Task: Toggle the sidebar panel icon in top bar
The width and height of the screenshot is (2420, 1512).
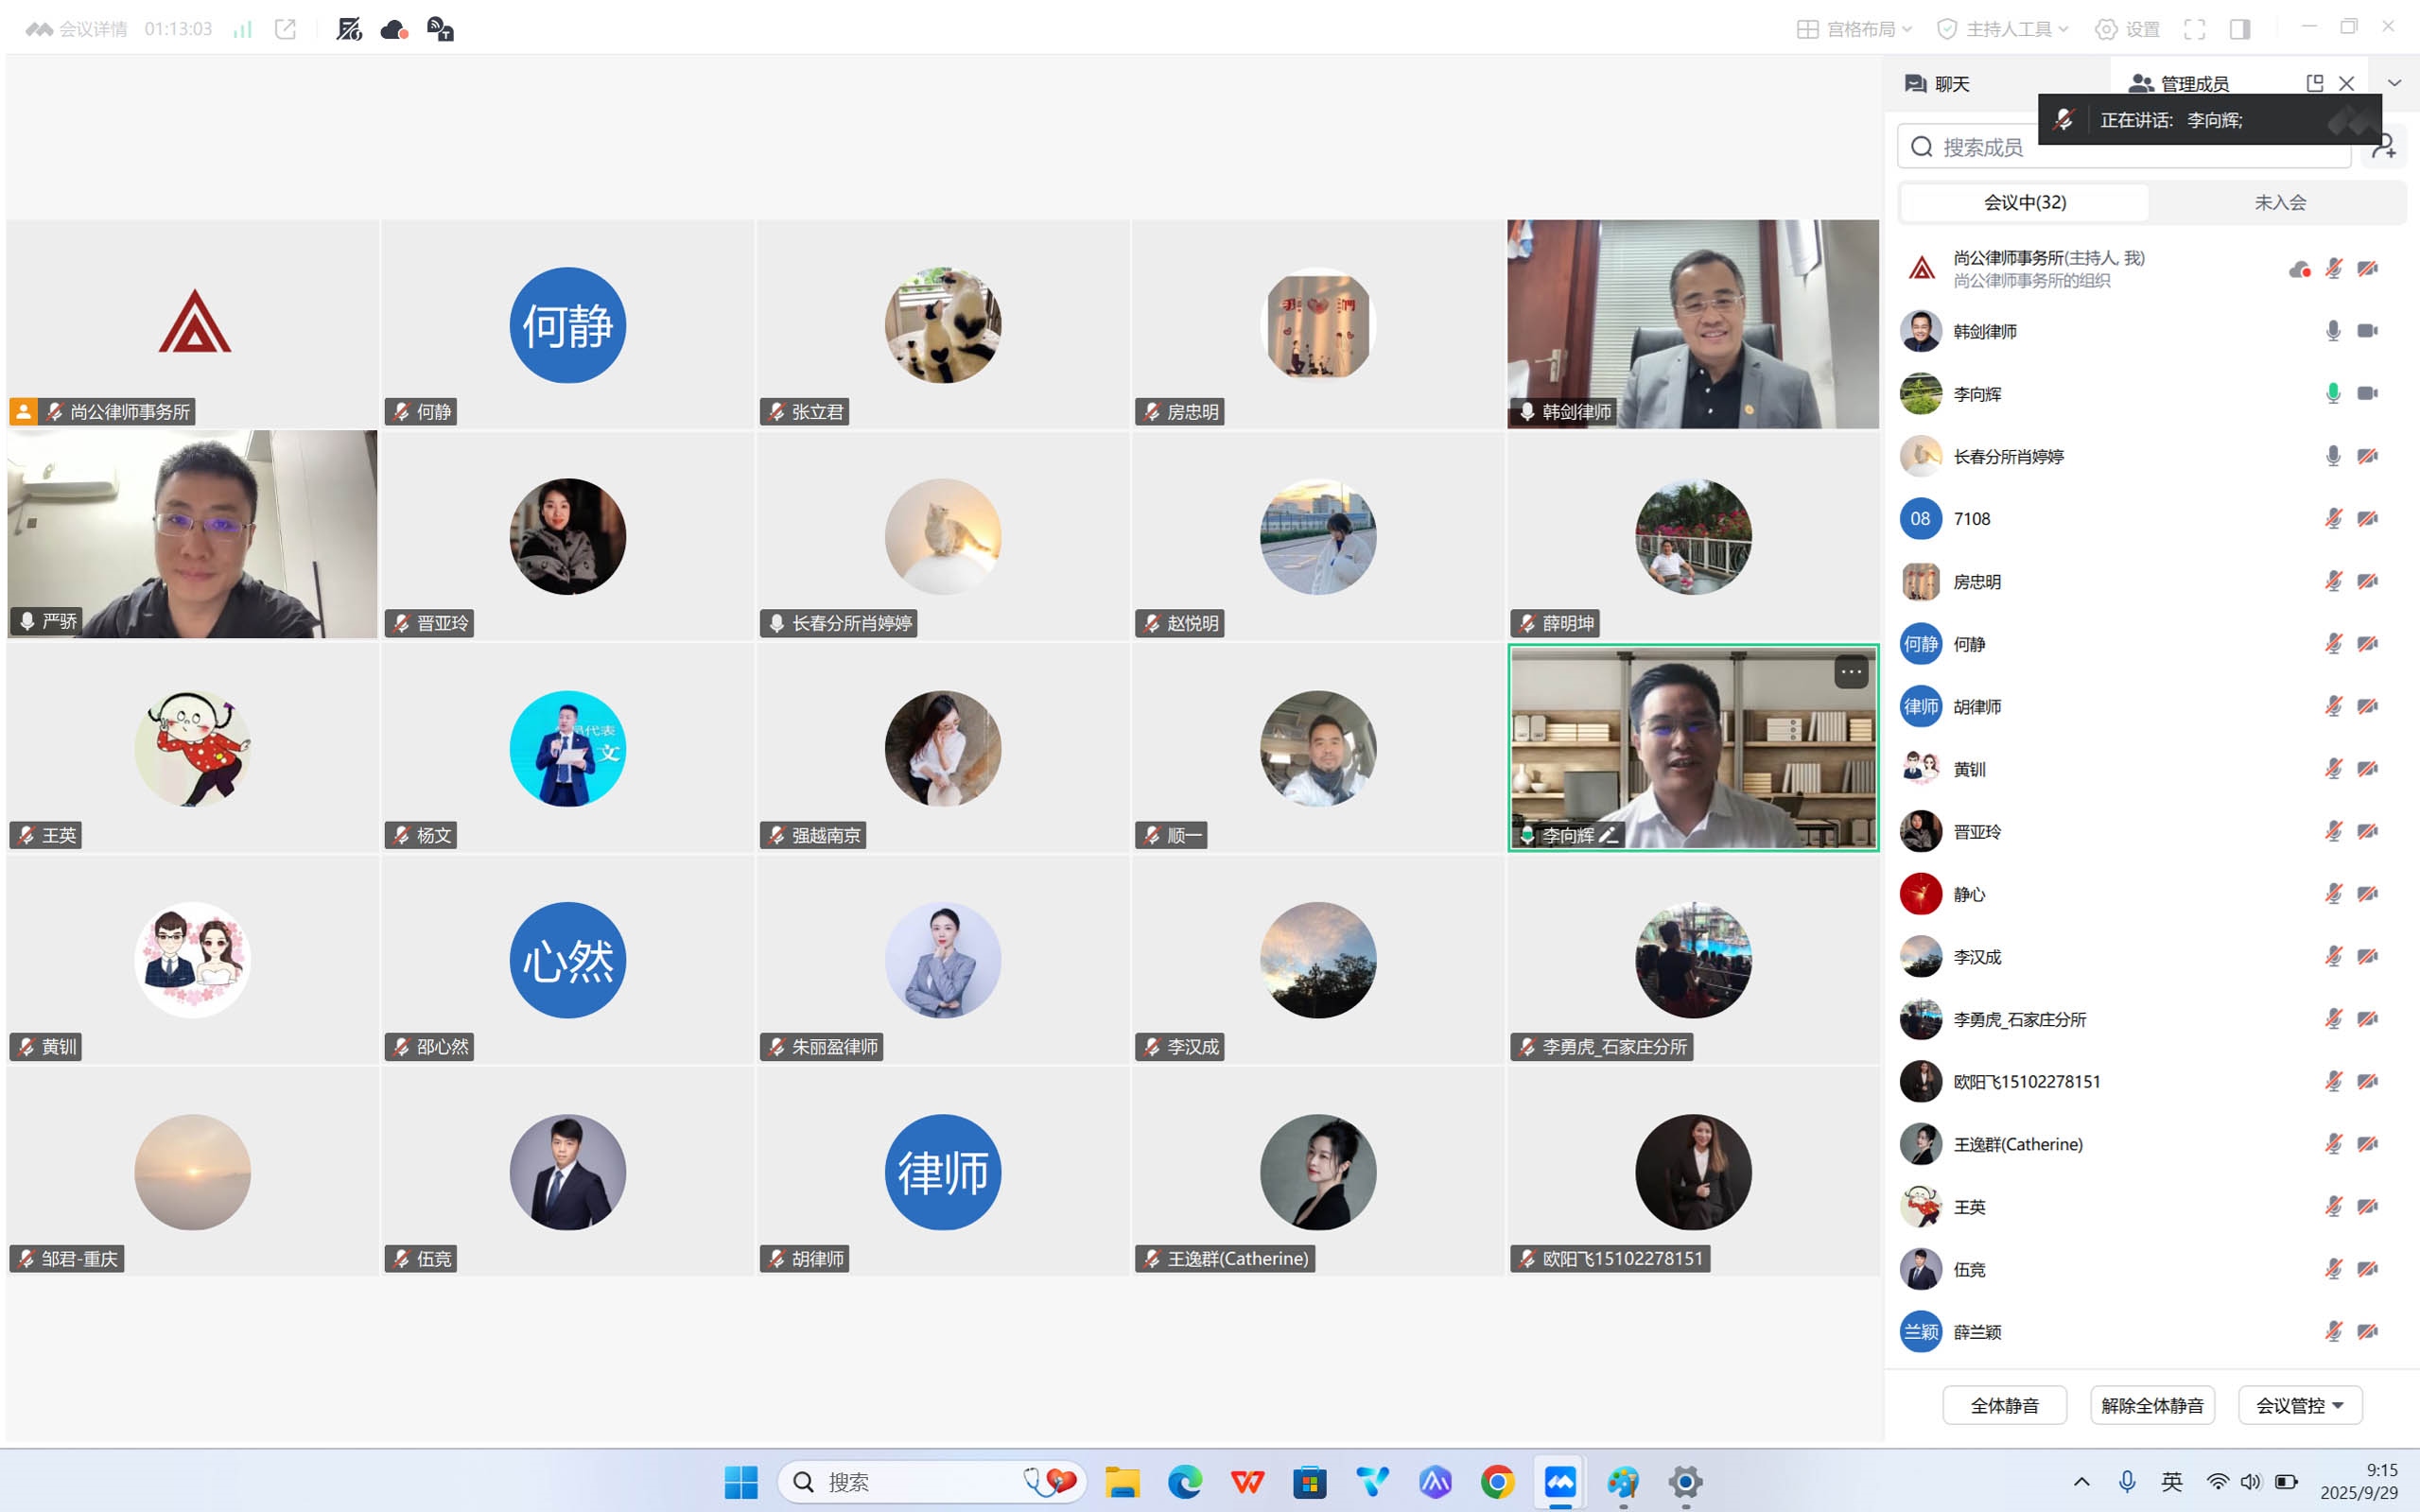Action: pyautogui.click(x=2240, y=29)
